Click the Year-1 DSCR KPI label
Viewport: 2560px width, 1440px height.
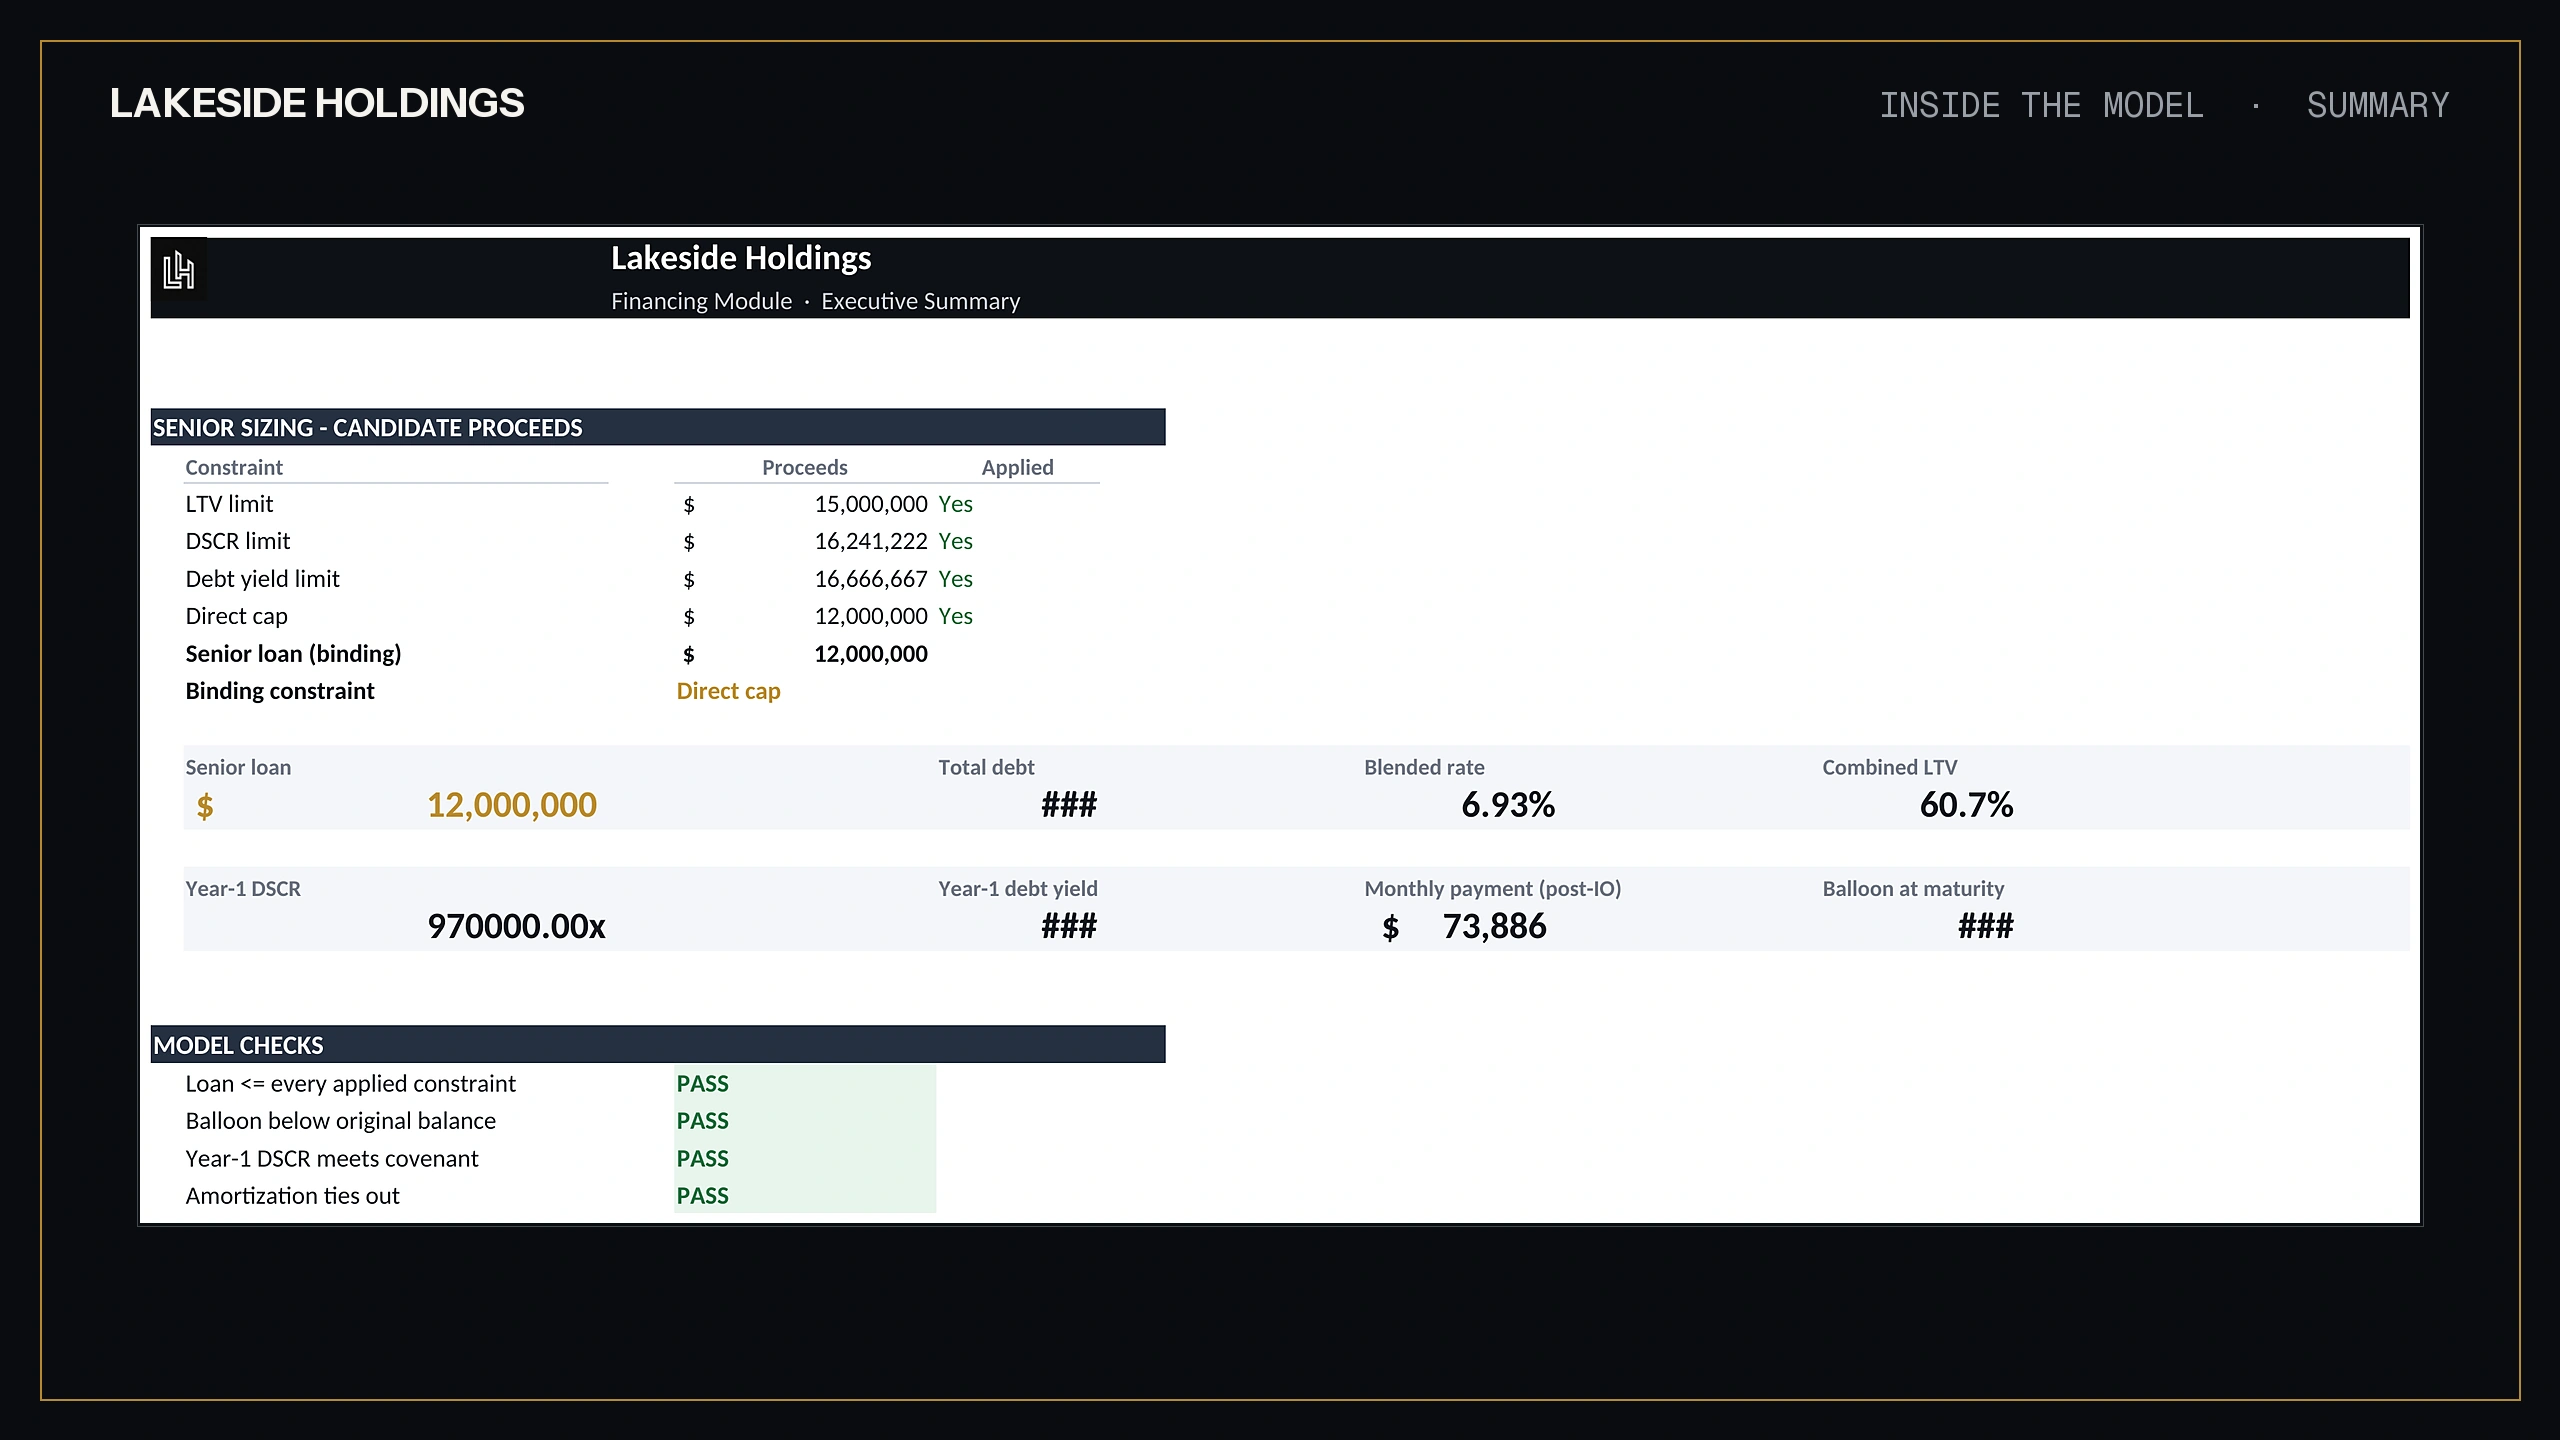[x=243, y=889]
